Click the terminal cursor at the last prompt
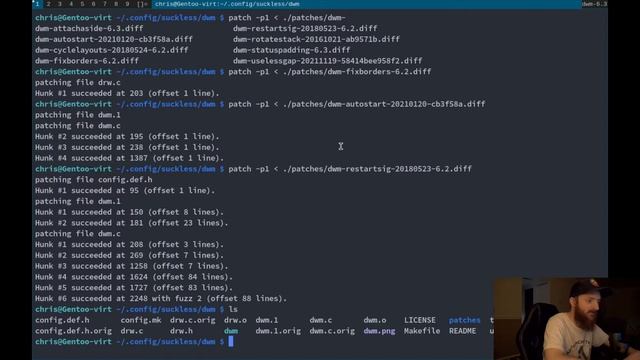640x360 pixels. pyautogui.click(x=231, y=342)
